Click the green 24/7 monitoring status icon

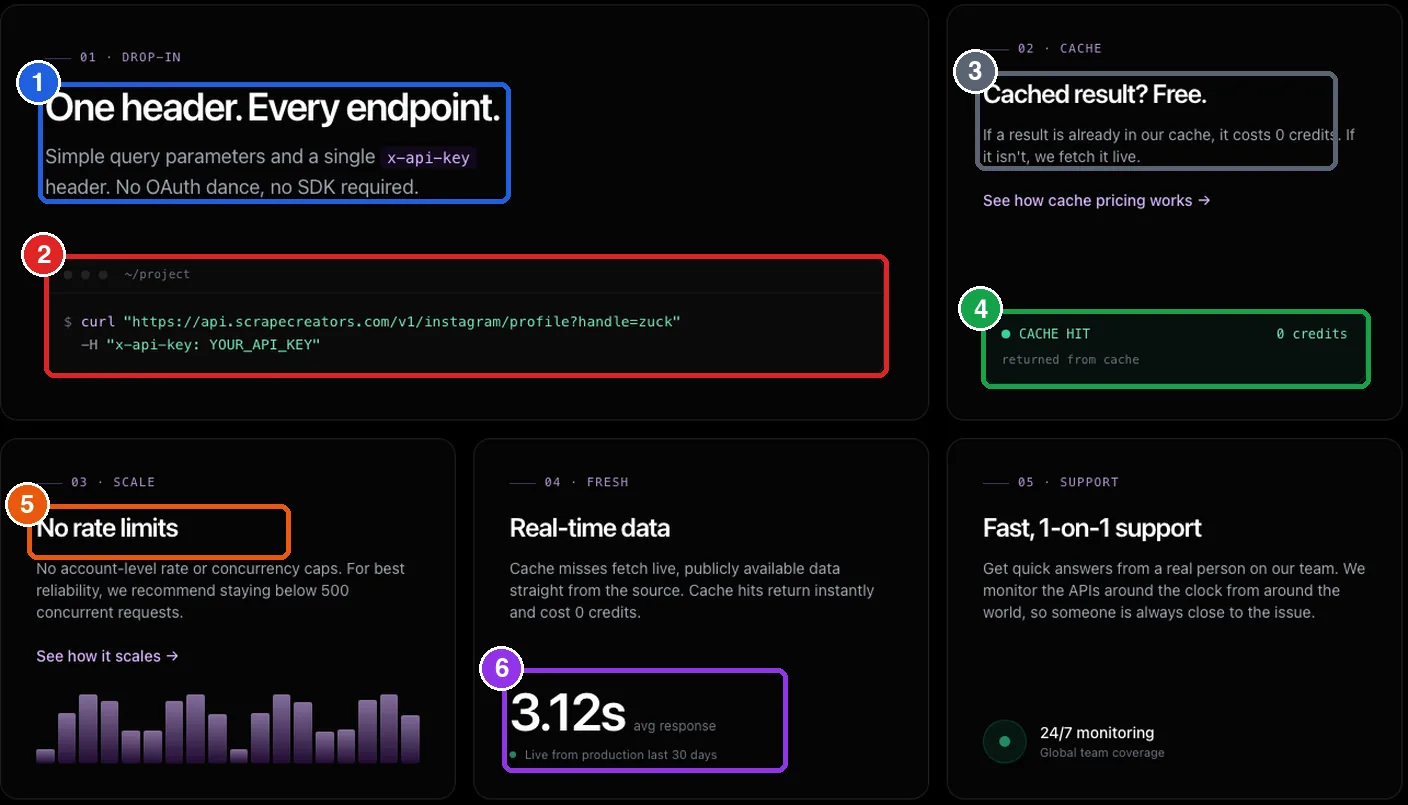click(1005, 742)
